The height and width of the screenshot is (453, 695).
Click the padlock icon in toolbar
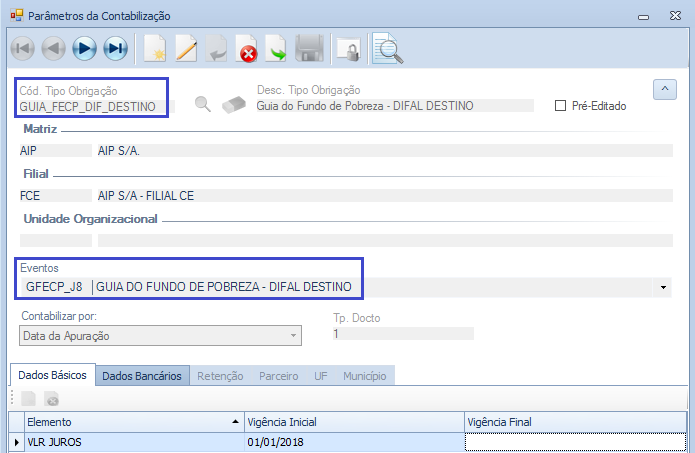coord(349,49)
